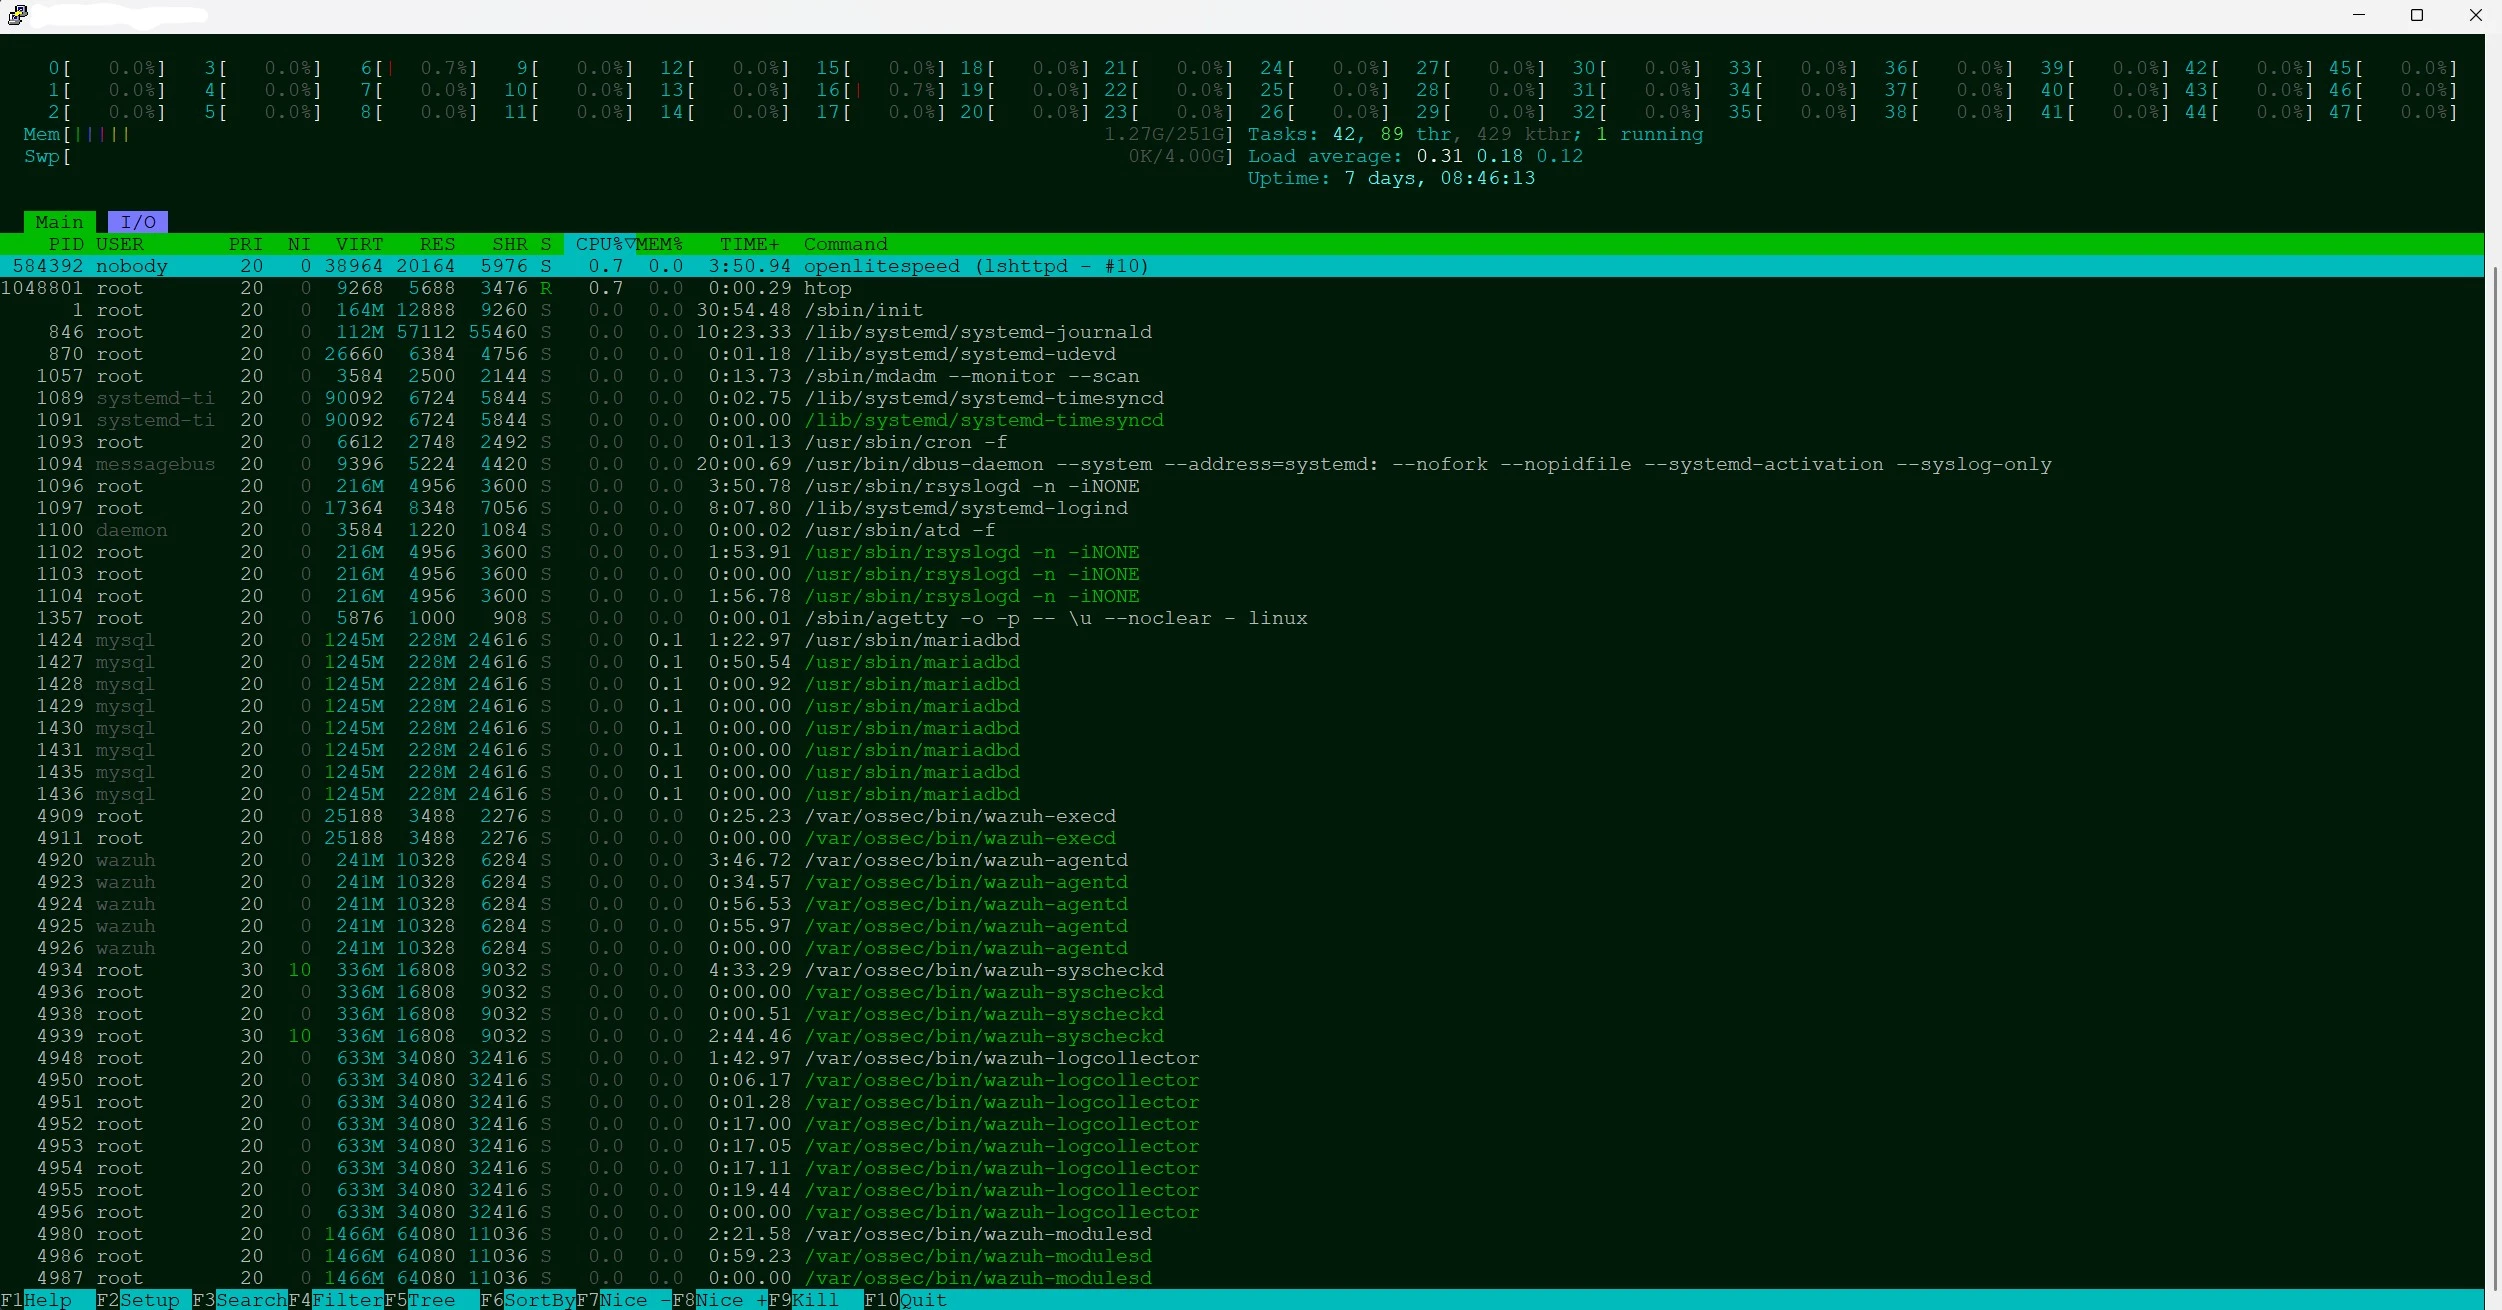Screen dimensions: 2502x1310
Task: Select the /sbin/init process row
Action: (1242, 310)
